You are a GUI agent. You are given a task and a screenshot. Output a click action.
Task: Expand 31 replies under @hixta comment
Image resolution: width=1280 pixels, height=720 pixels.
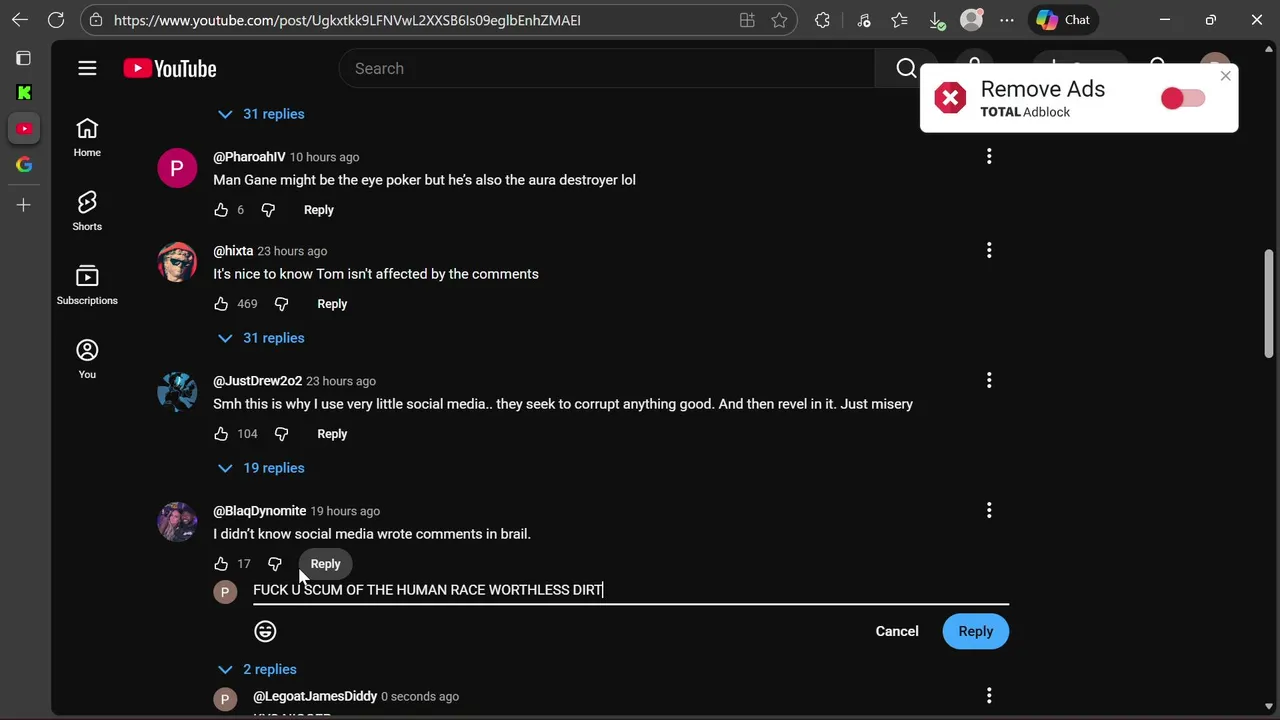pyautogui.click(x=262, y=338)
